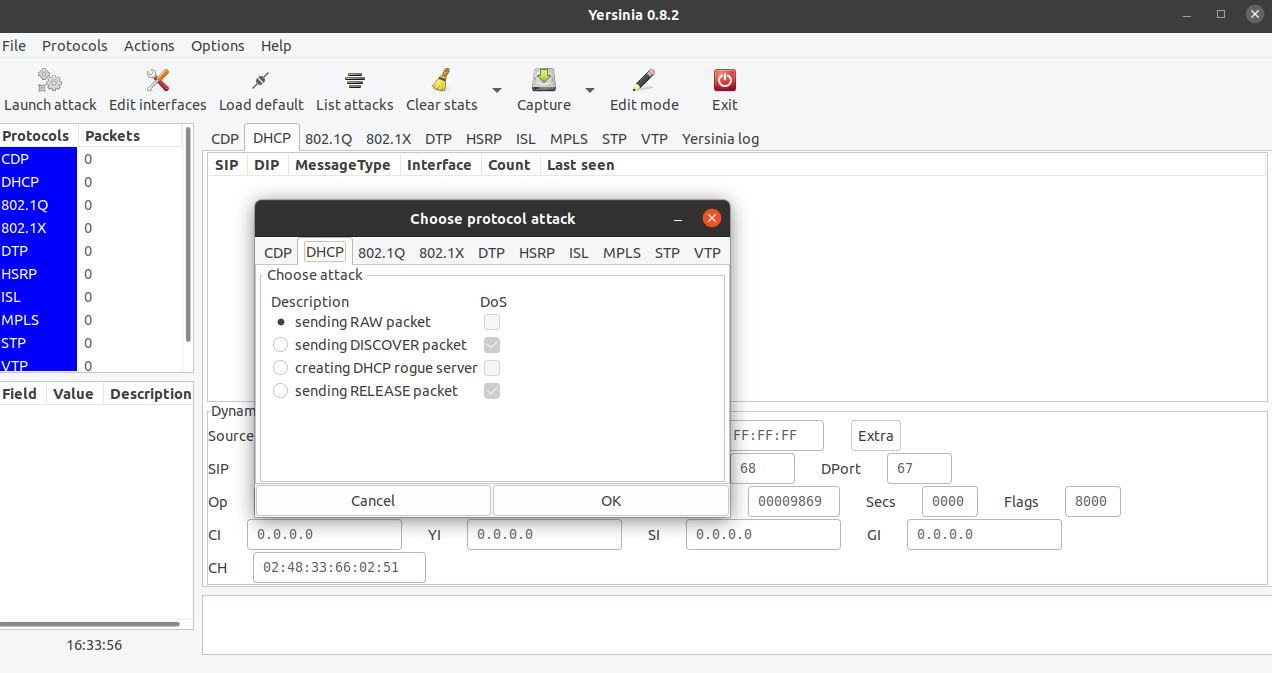Click the DPort input field

pos(919,468)
